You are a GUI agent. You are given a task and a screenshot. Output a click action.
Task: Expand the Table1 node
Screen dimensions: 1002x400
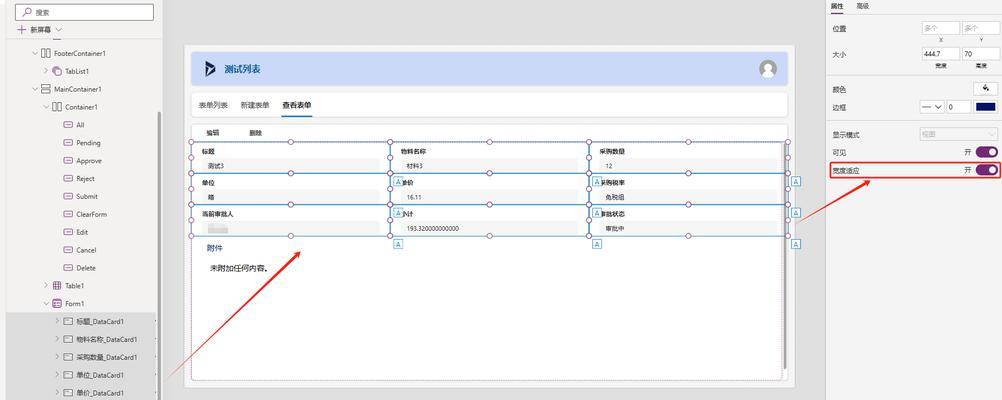[x=46, y=286]
